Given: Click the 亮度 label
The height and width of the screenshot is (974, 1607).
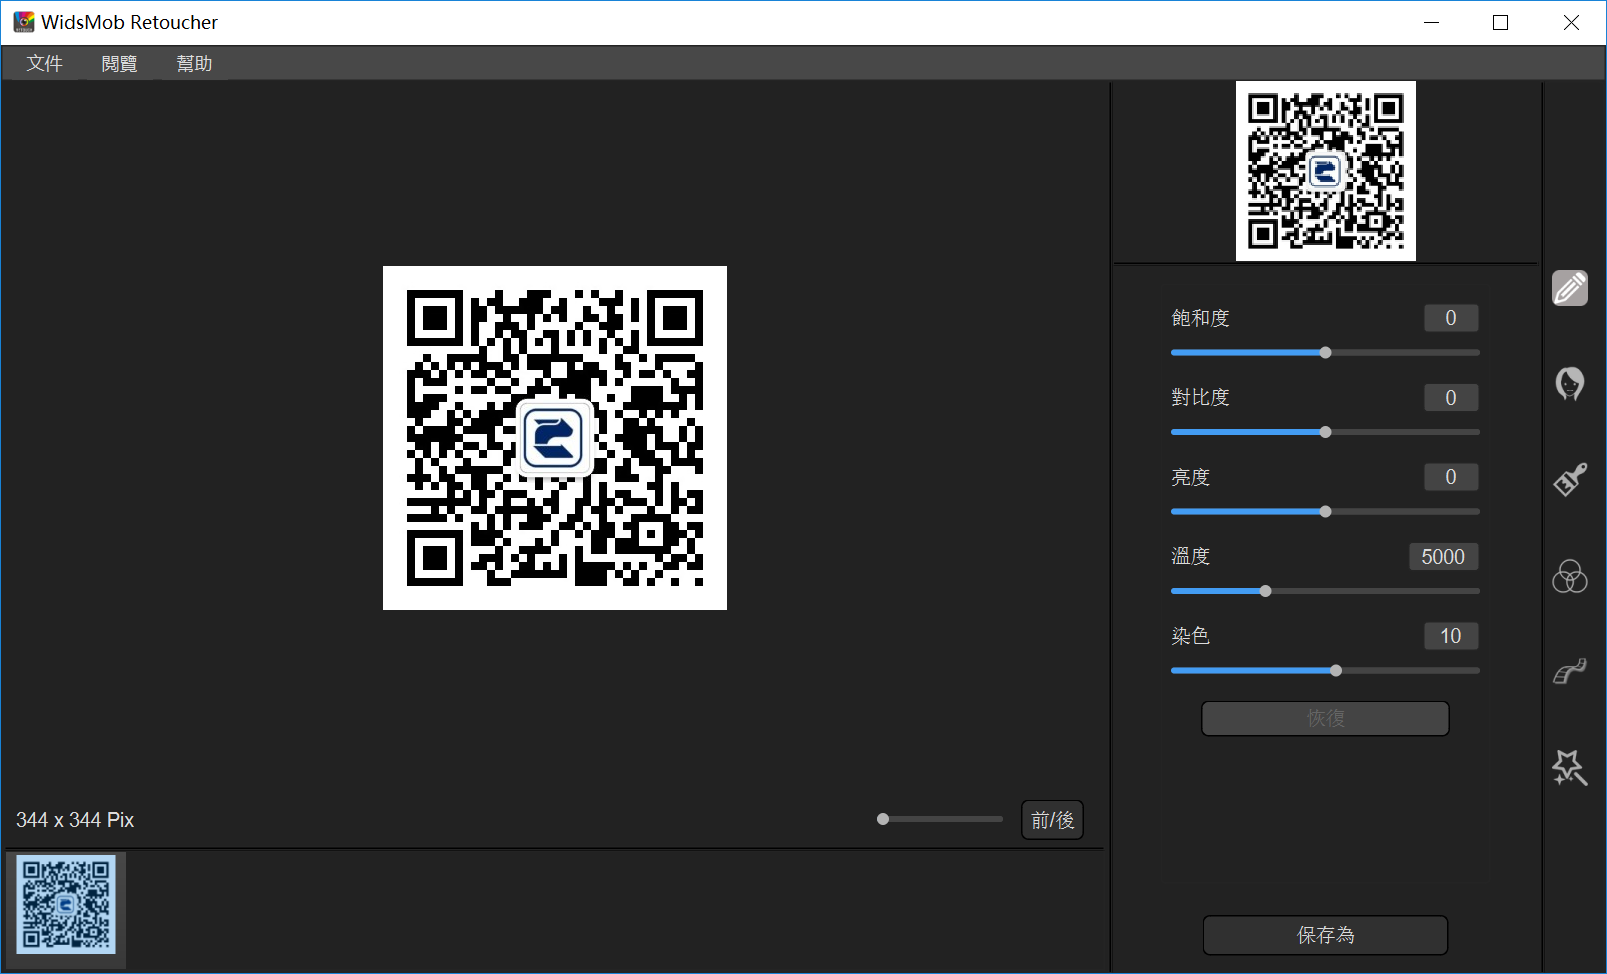Looking at the screenshot, I should point(1190,477).
